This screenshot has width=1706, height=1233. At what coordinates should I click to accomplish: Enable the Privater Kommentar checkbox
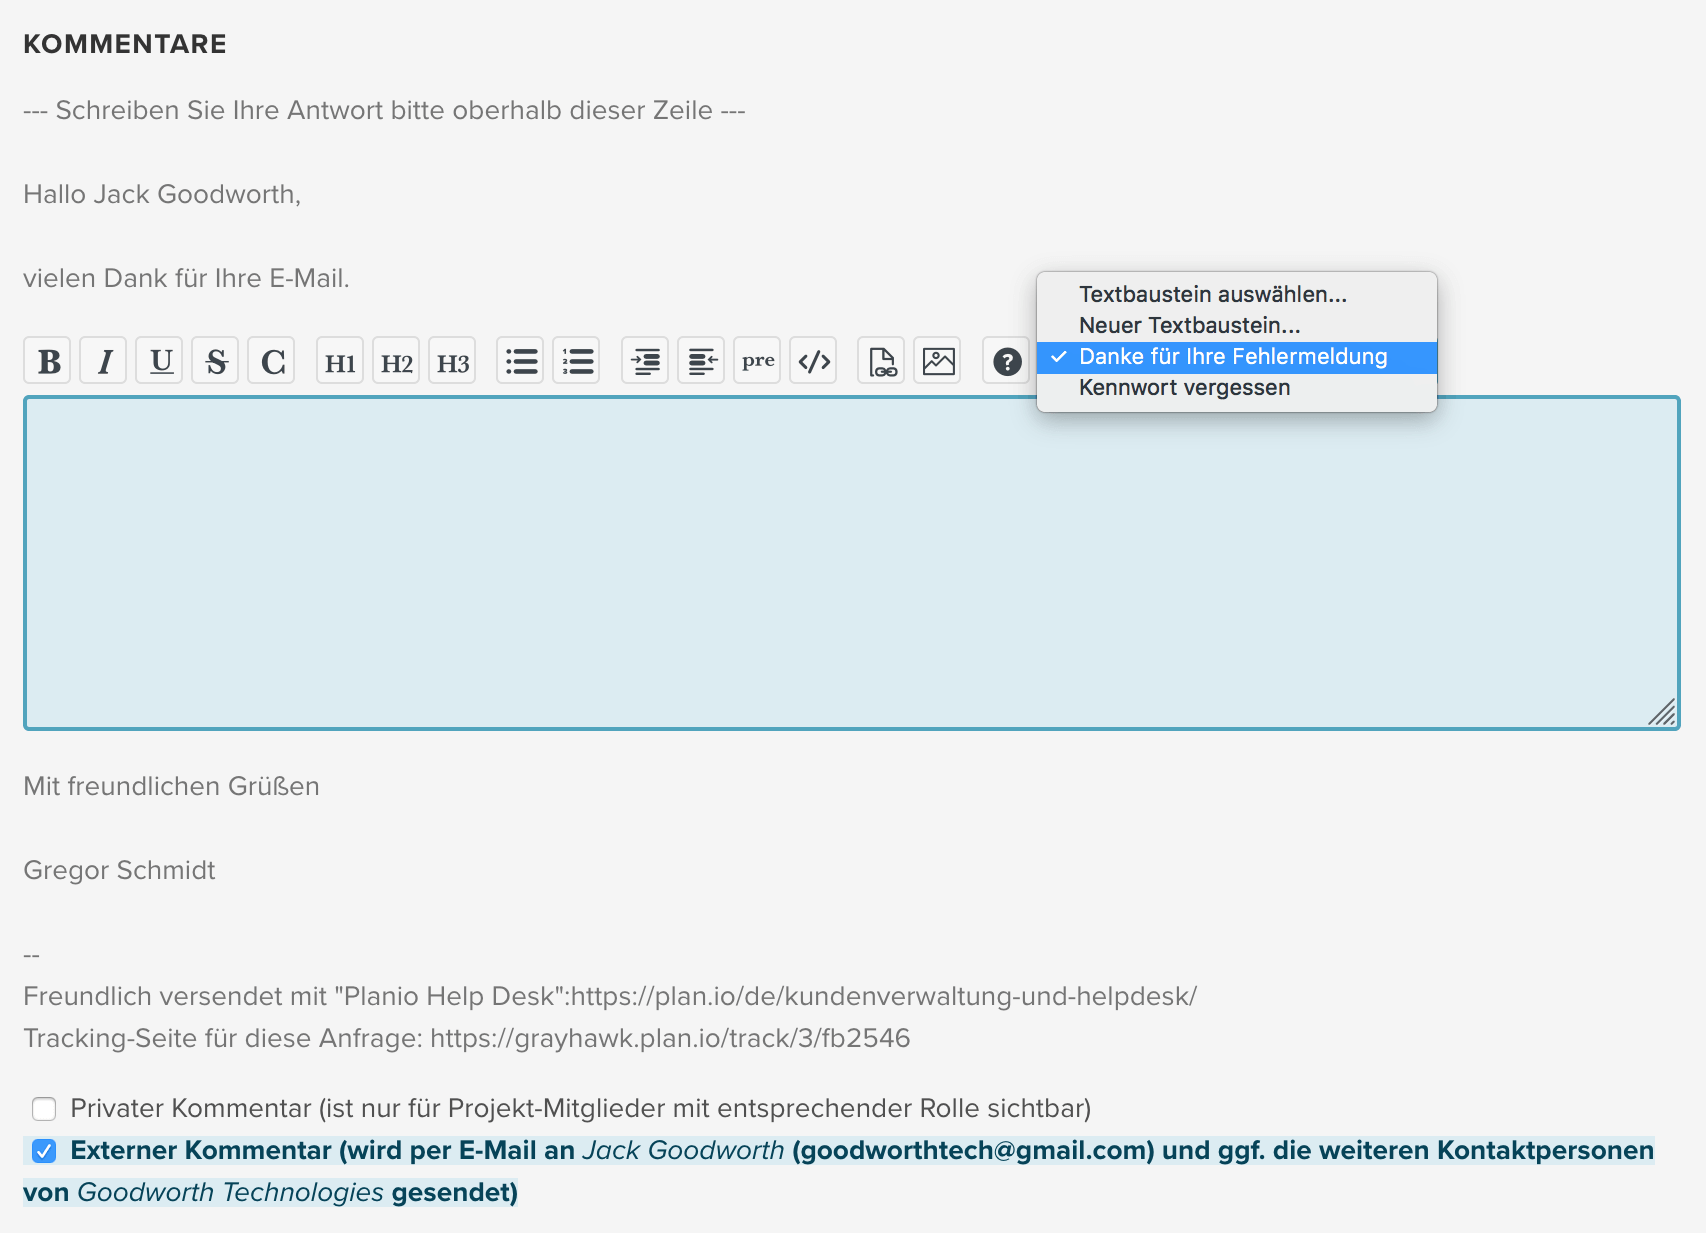[x=44, y=1109]
